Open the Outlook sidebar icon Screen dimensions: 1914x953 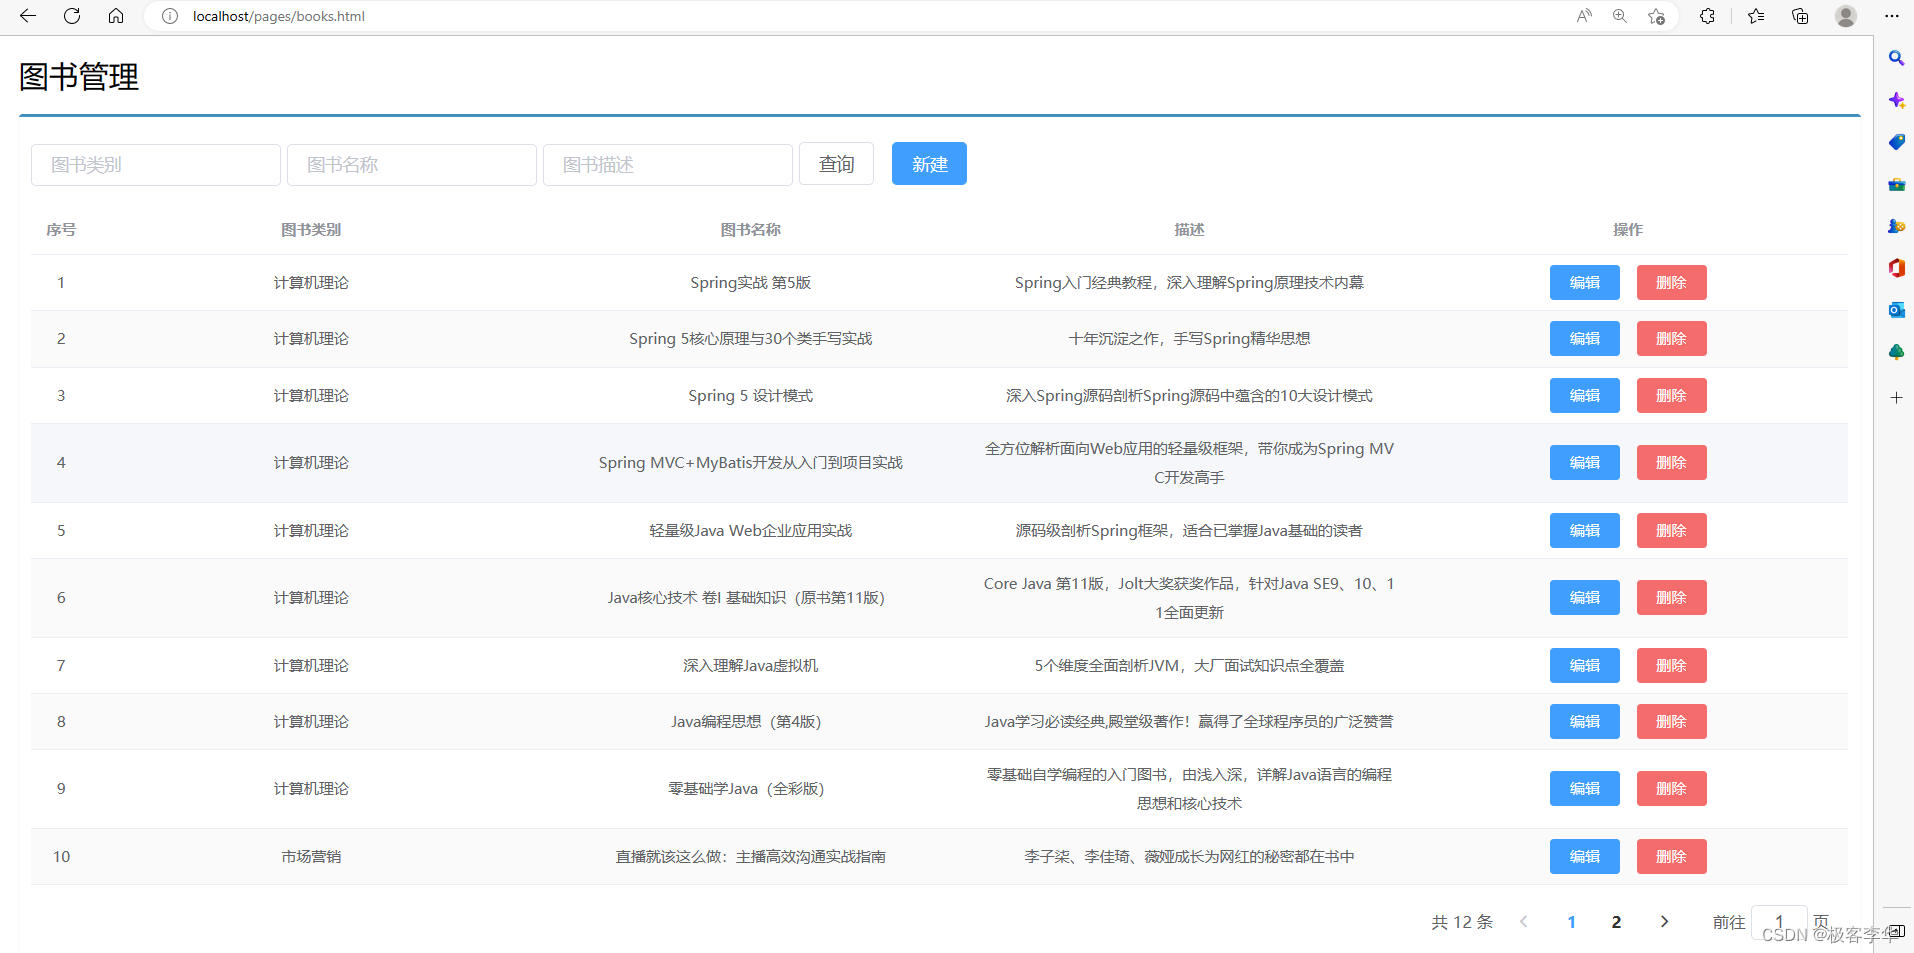[1896, 310]
